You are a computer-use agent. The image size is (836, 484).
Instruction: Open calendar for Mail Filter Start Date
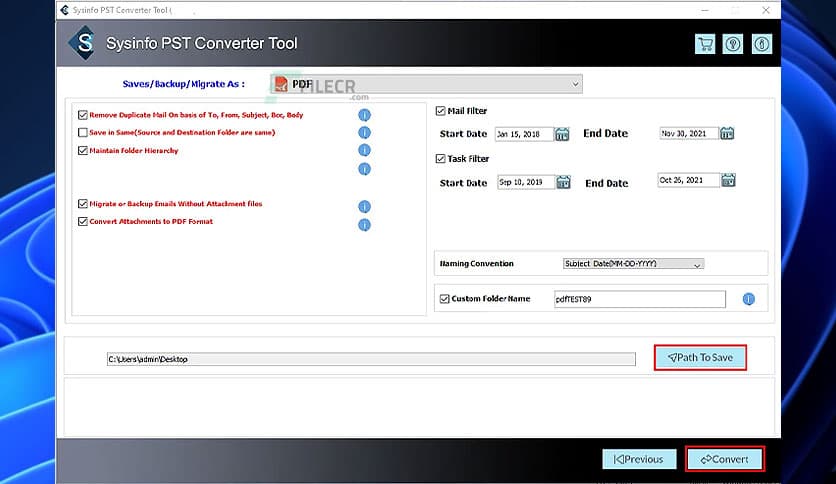pos(562,134)
